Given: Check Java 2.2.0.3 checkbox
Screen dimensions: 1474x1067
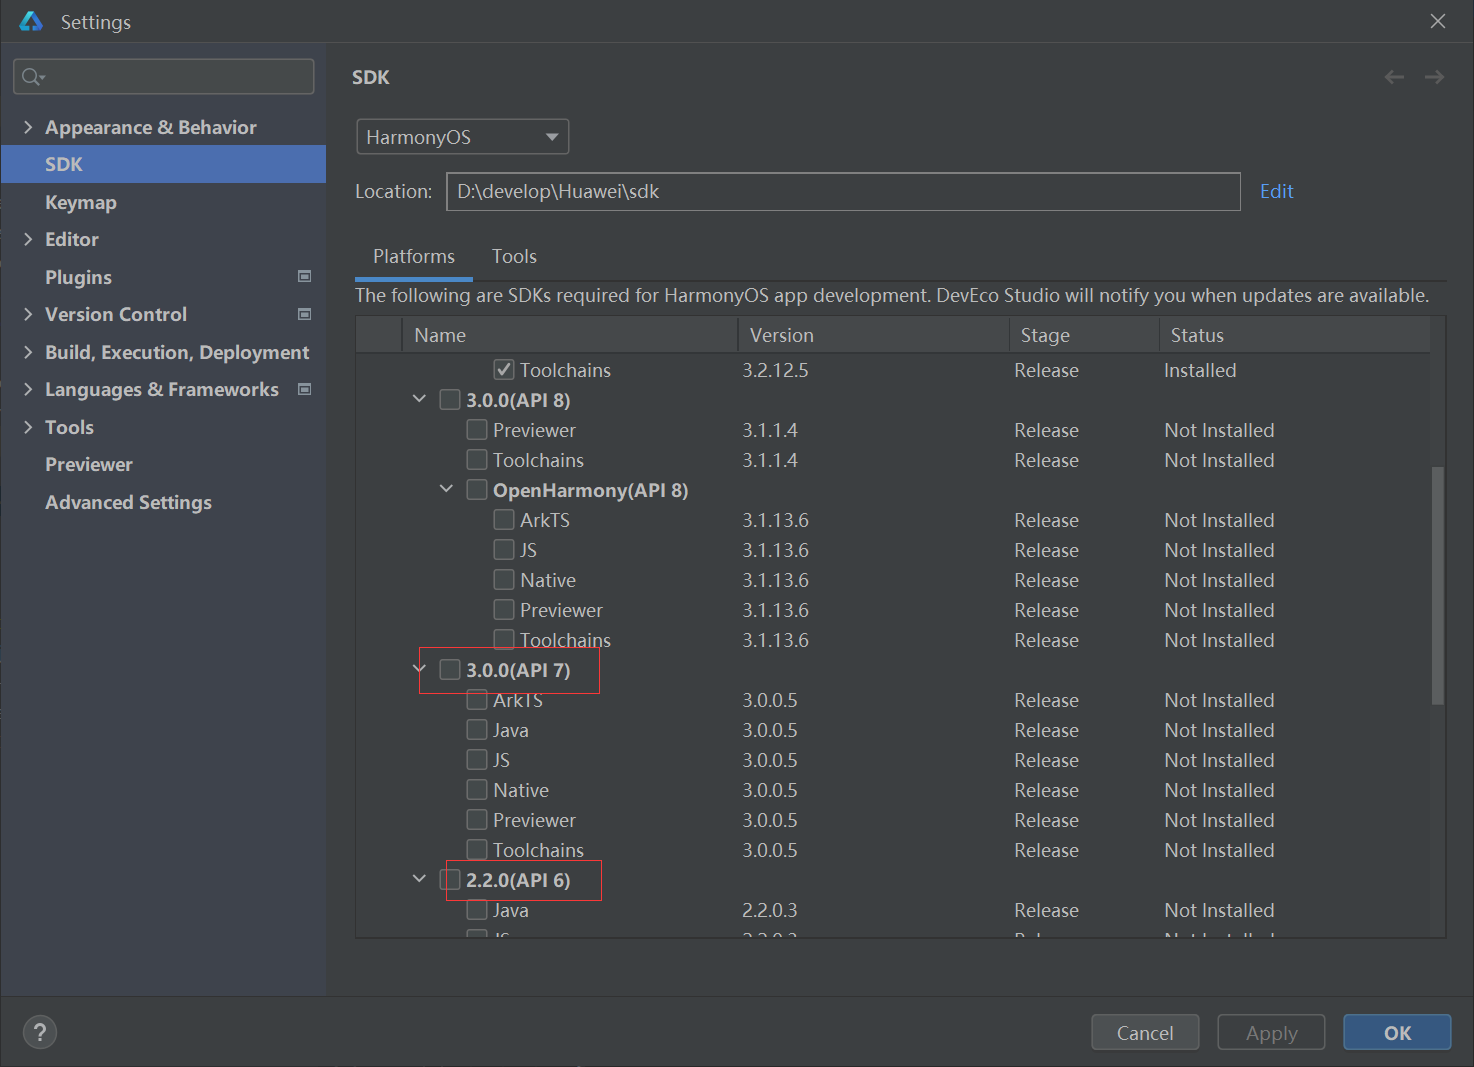Looking at the screenshot, I should tap(477, 910).
